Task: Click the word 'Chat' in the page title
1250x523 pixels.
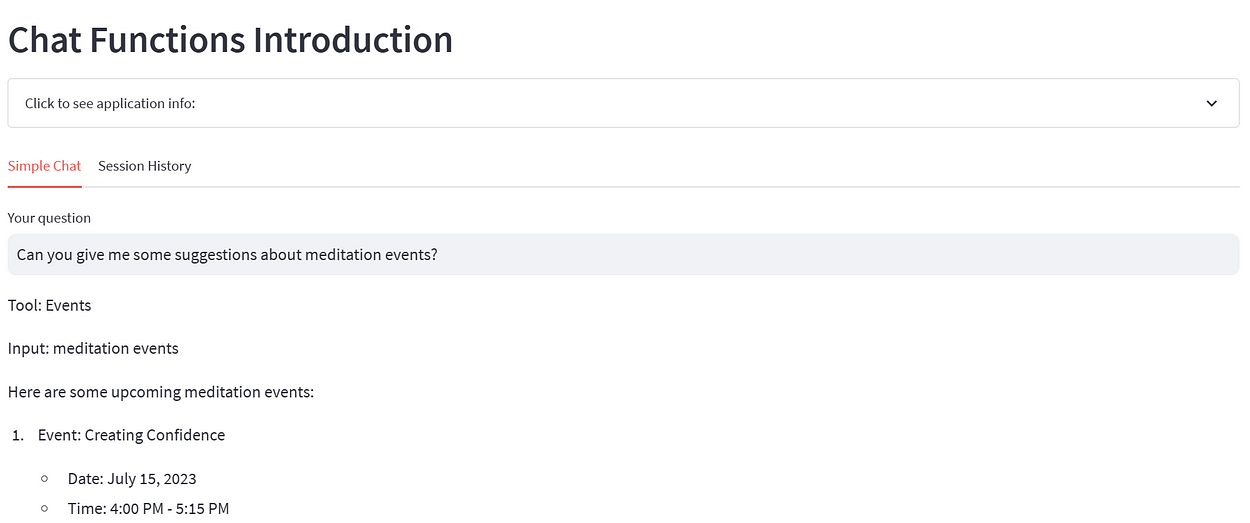Action: coord(44,40)
